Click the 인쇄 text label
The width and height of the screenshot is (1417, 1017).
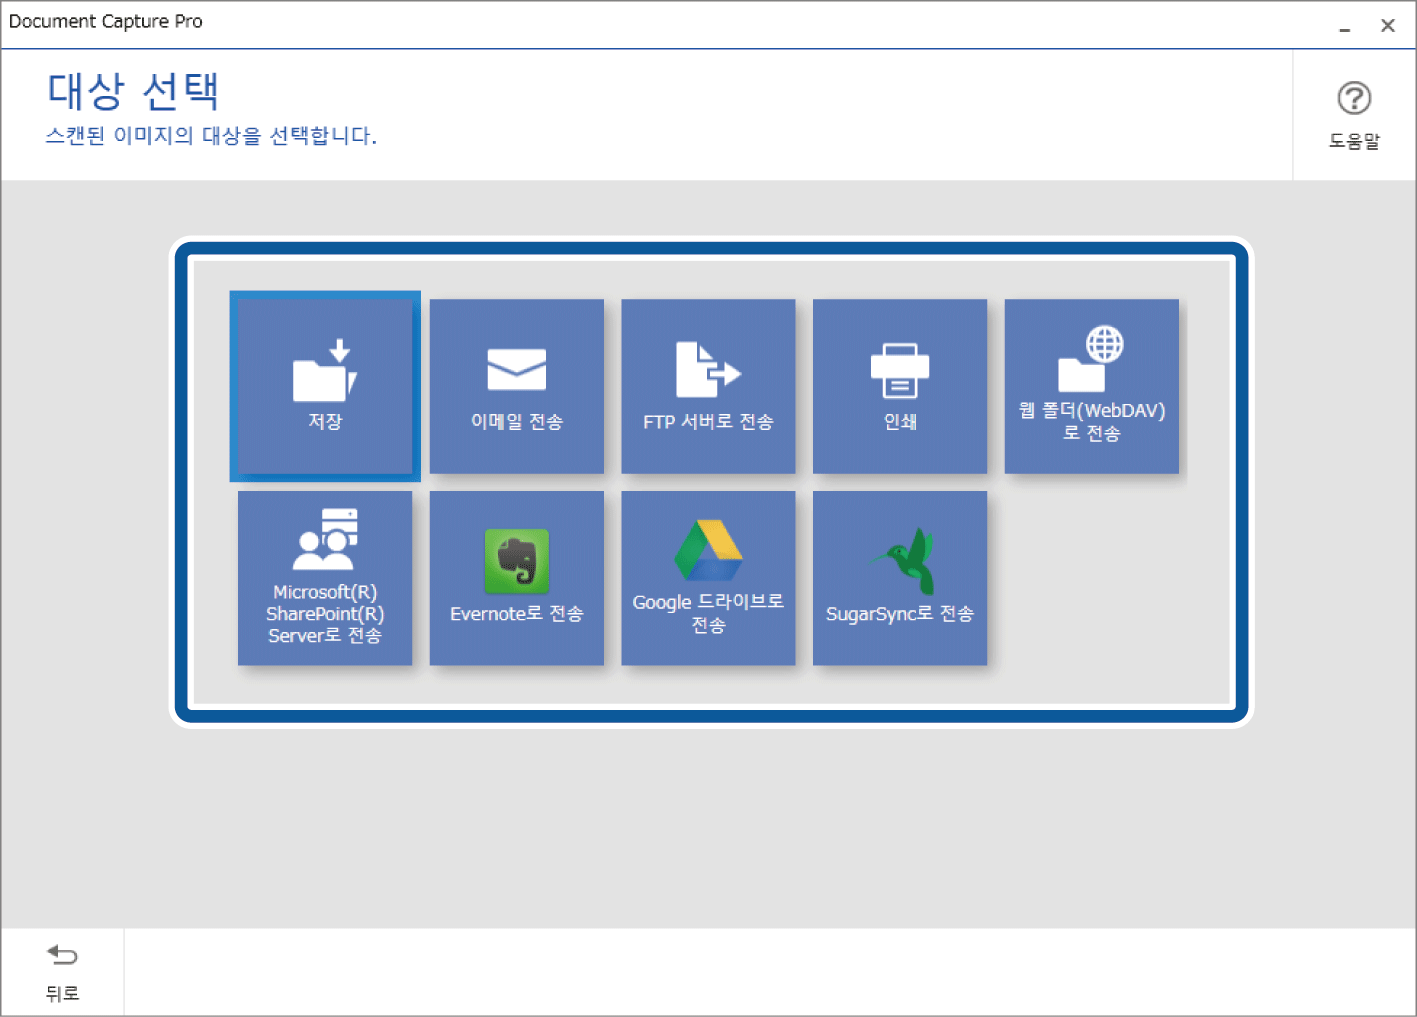899,422
